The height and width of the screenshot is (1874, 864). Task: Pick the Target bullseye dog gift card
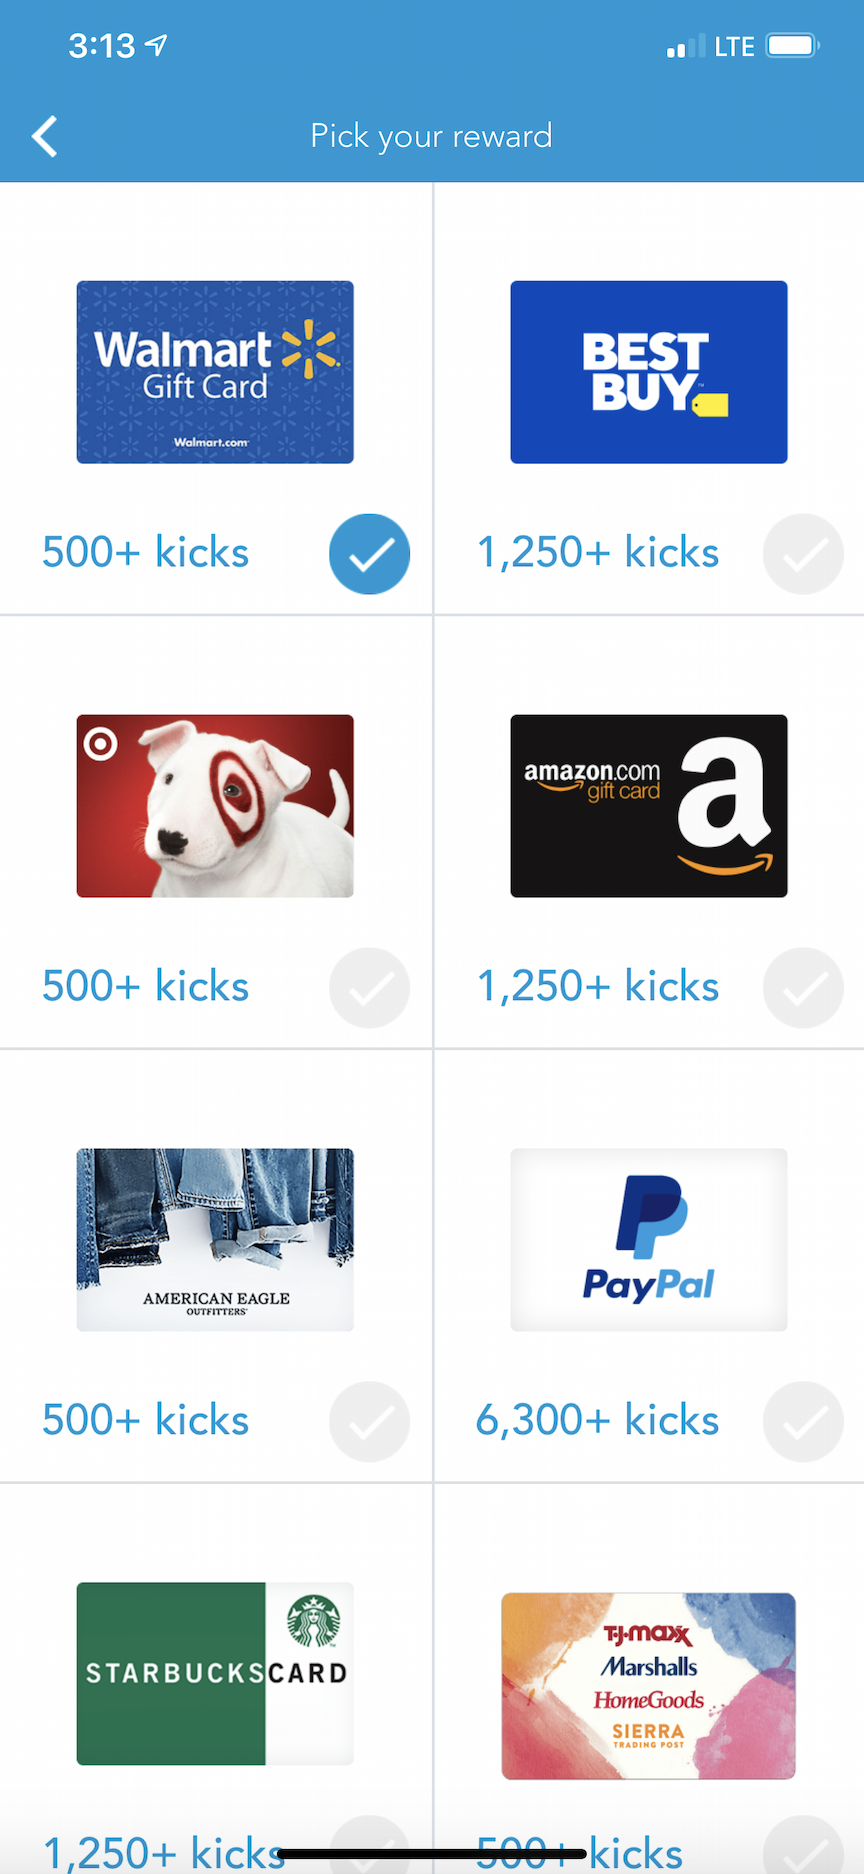click(x=215, y=806)
